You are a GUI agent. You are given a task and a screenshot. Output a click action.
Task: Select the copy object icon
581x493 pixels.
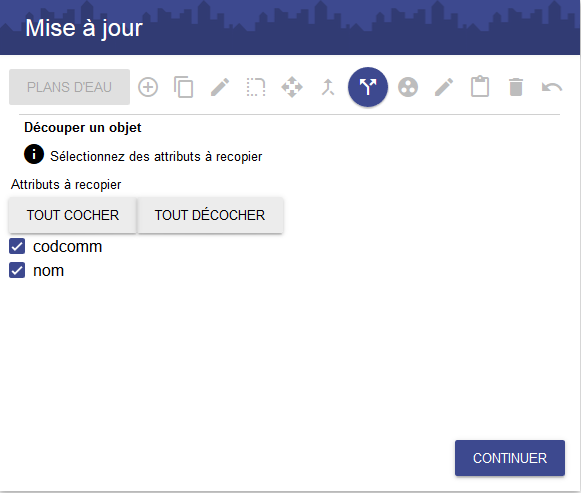click(x=183, y=87)
